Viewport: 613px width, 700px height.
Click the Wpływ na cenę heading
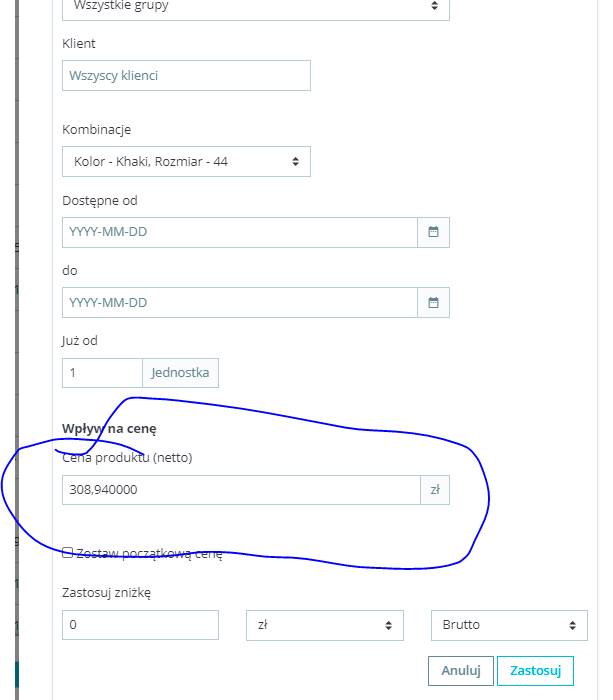(x=109, y=428)
